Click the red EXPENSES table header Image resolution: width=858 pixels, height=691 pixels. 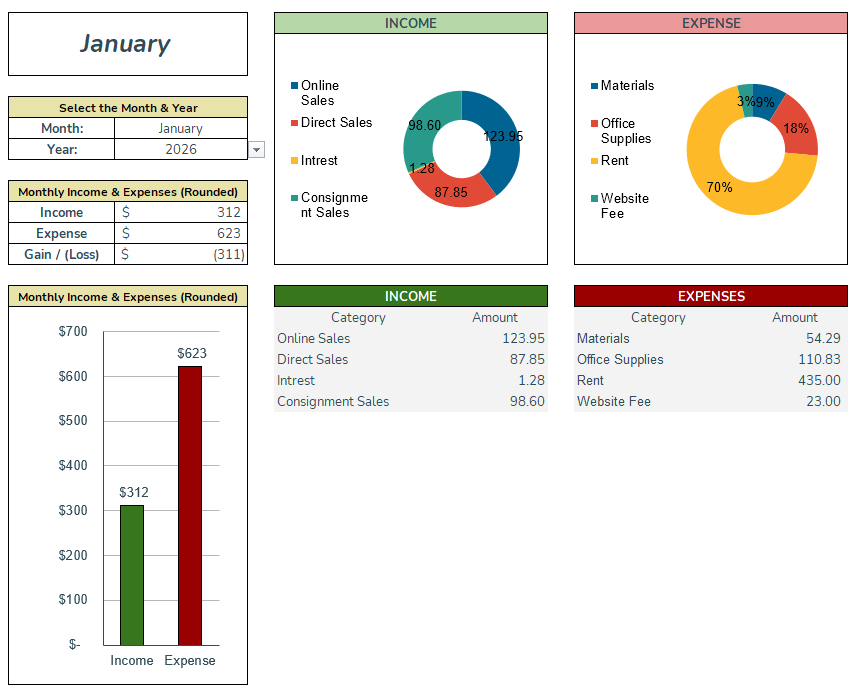710,296
